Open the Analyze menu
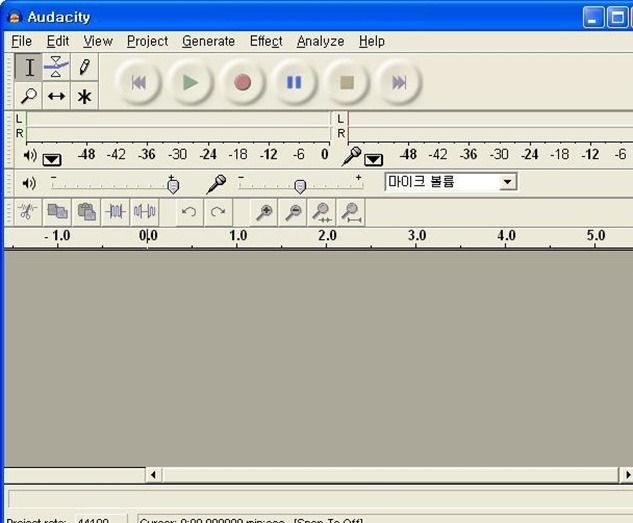Screen dimensions: 633x523 coord(321,41)
